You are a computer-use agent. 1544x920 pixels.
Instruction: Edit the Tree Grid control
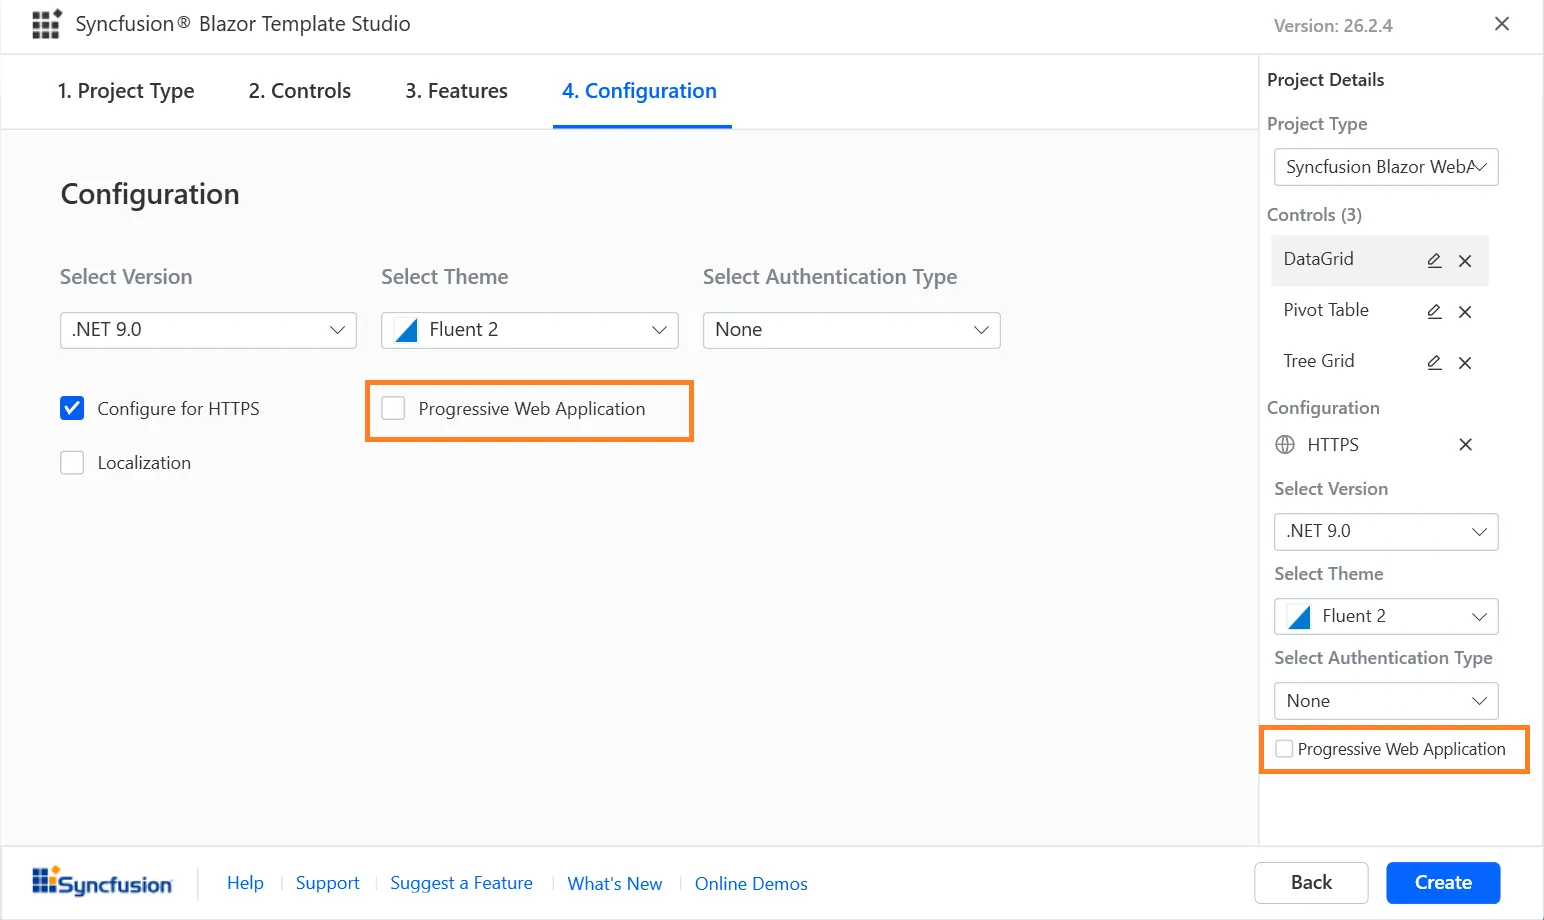pos(1434,362)
